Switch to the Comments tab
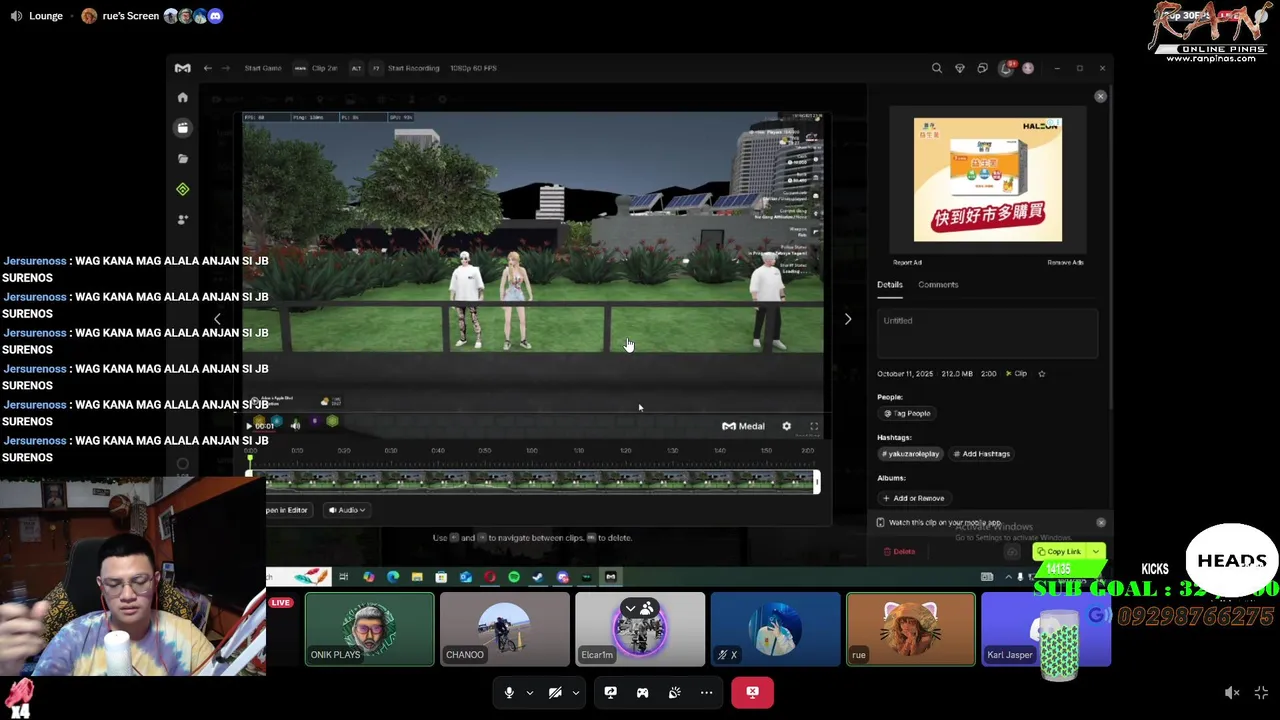 click(x=938, y=284)
